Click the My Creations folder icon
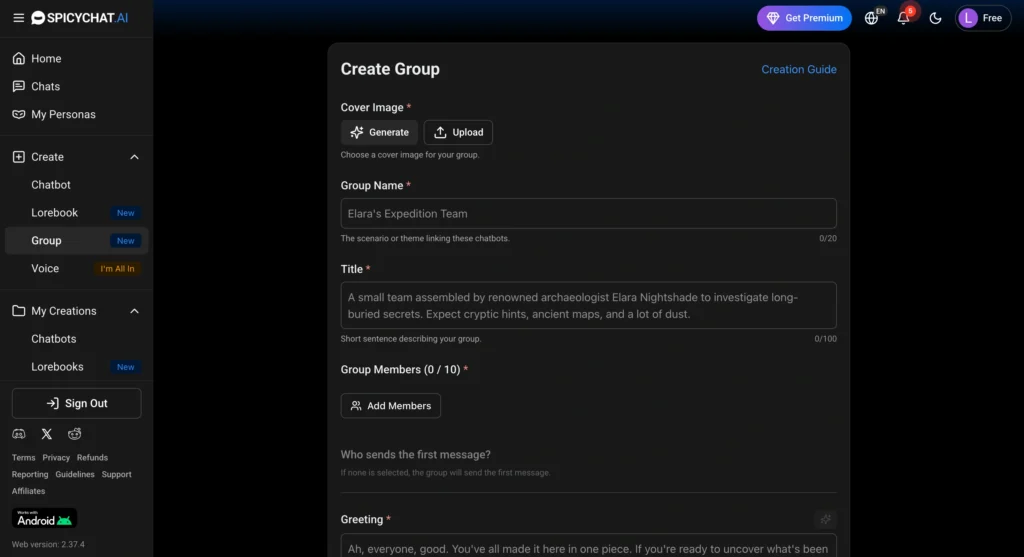 pyautogui.click(x=18, y=311)
